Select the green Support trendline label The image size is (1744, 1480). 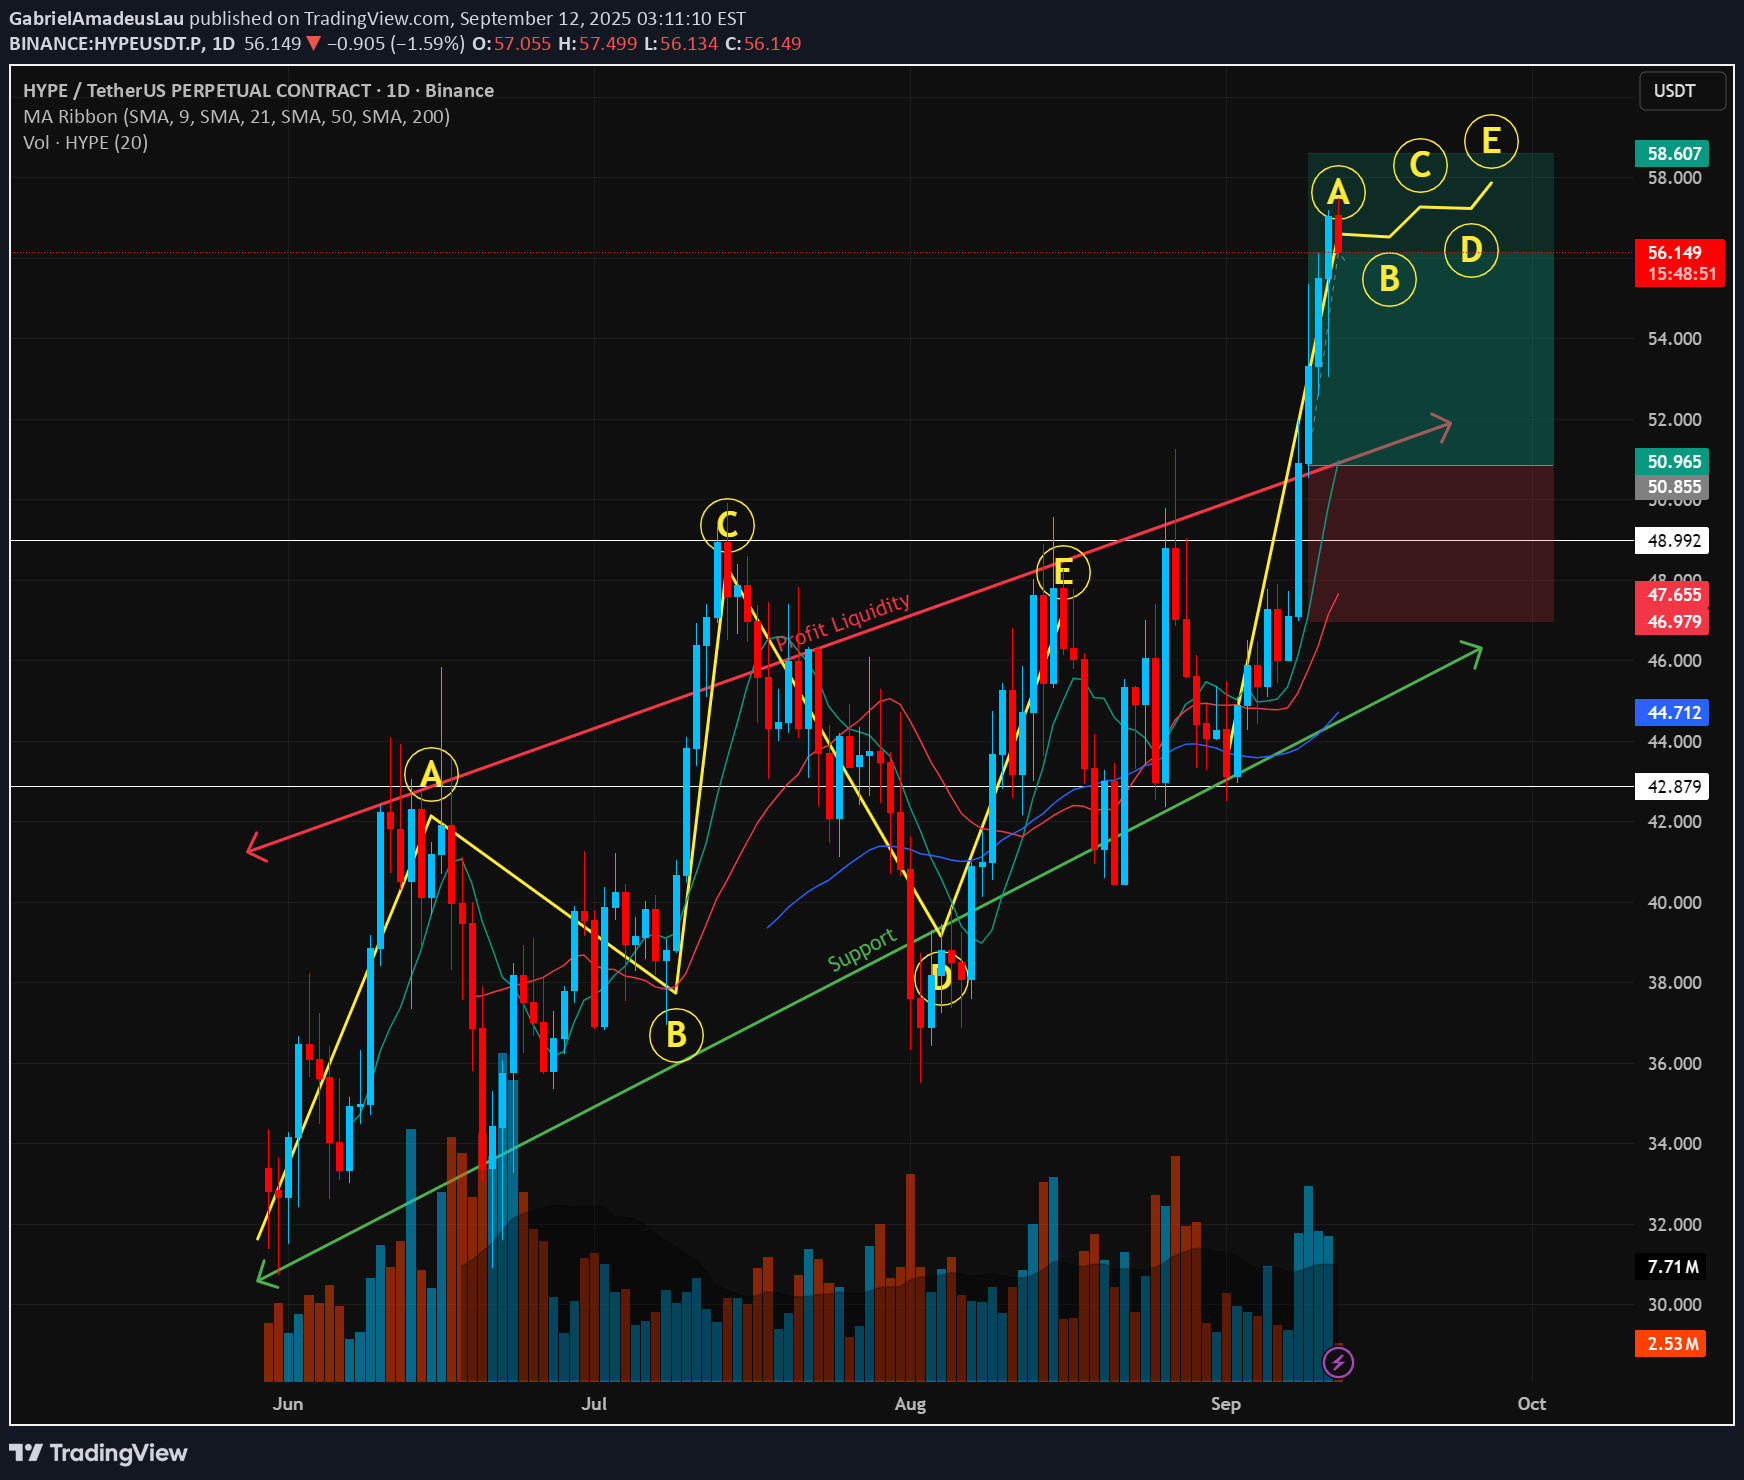coord(862,949)
